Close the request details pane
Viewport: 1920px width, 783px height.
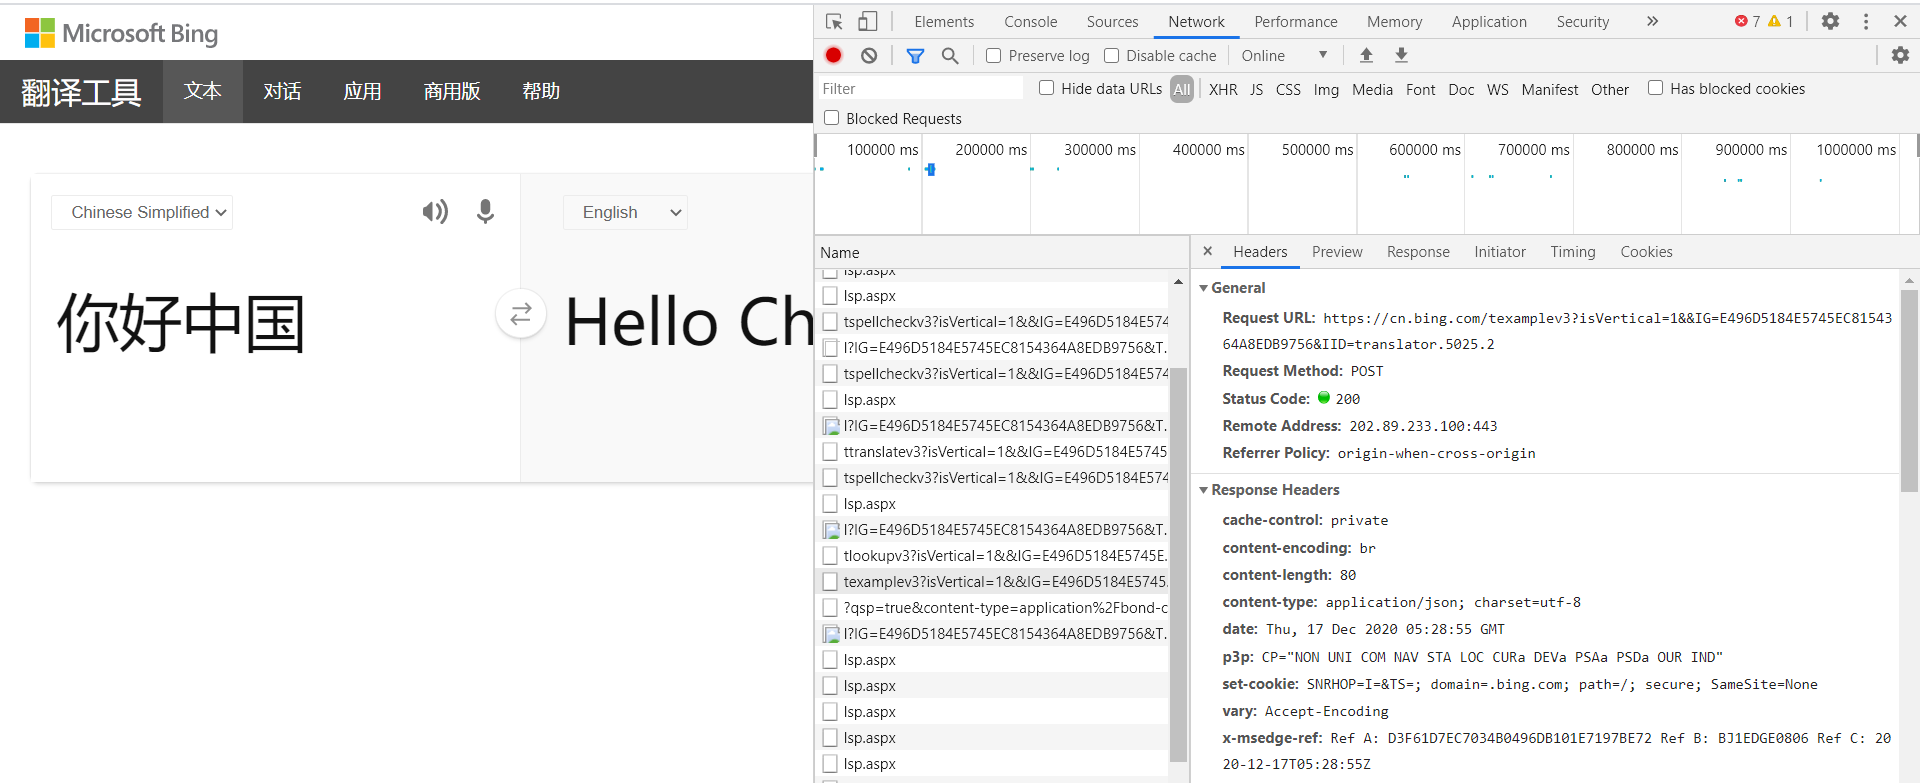pos(1207,251)
